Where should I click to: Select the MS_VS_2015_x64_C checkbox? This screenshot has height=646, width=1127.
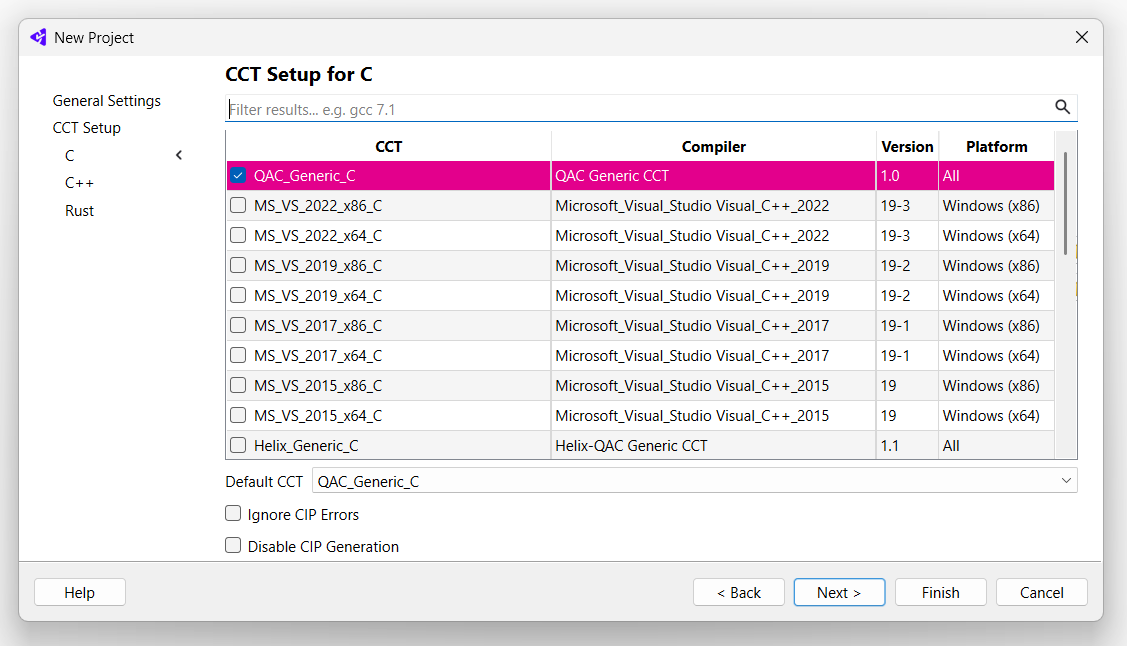point(238,415)
